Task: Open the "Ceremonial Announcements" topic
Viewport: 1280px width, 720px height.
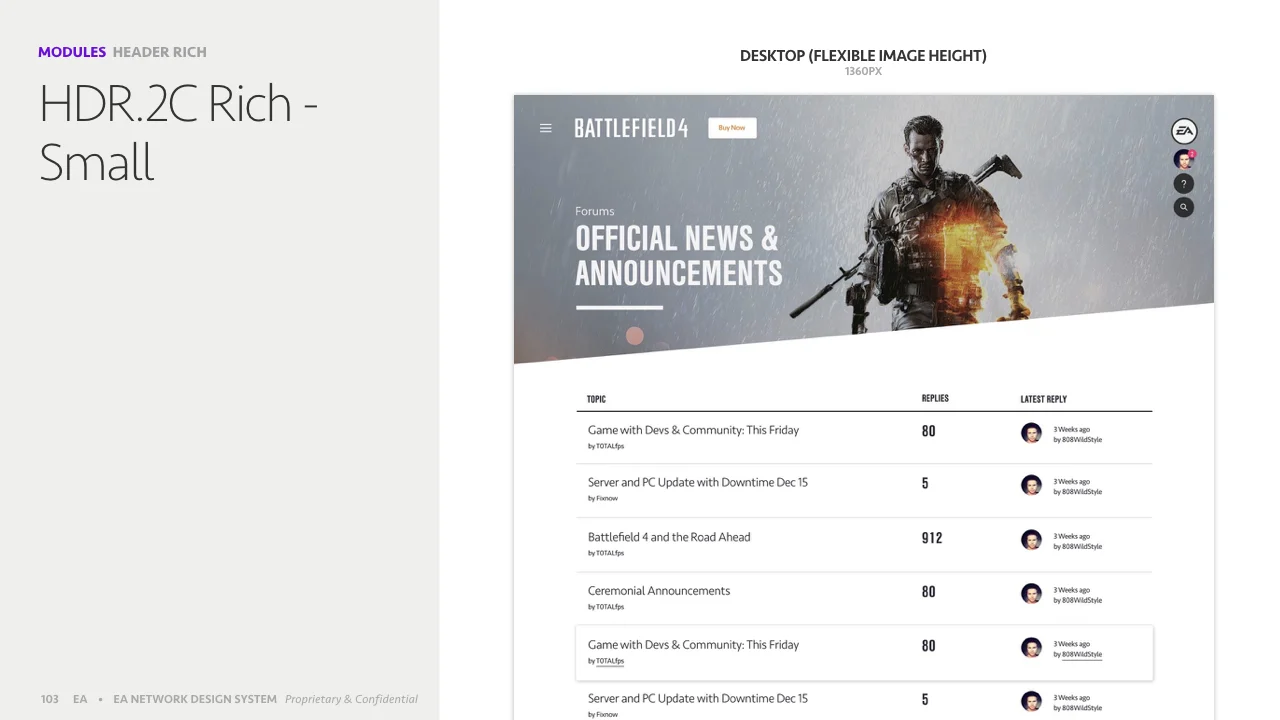Action: (x=659, y=591)
